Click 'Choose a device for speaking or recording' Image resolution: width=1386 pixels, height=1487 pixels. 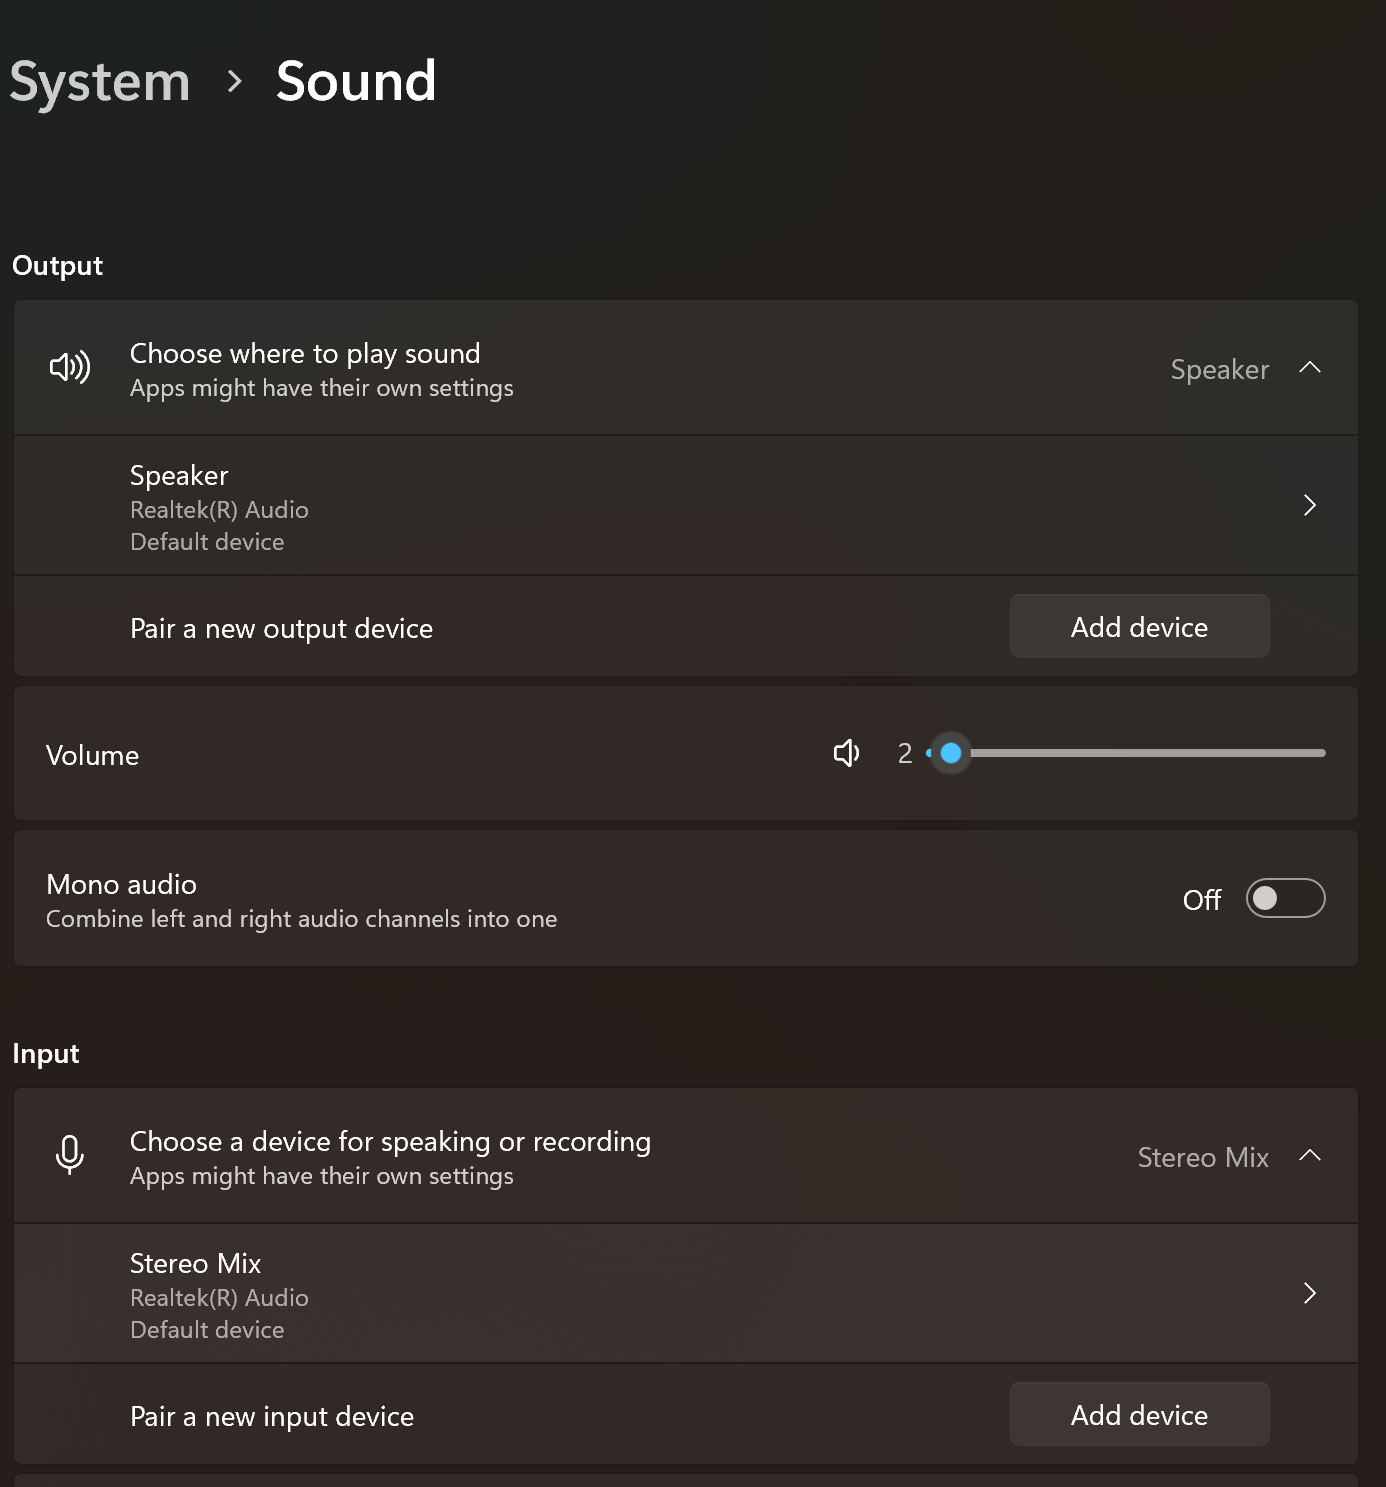tap(390, 1142)
